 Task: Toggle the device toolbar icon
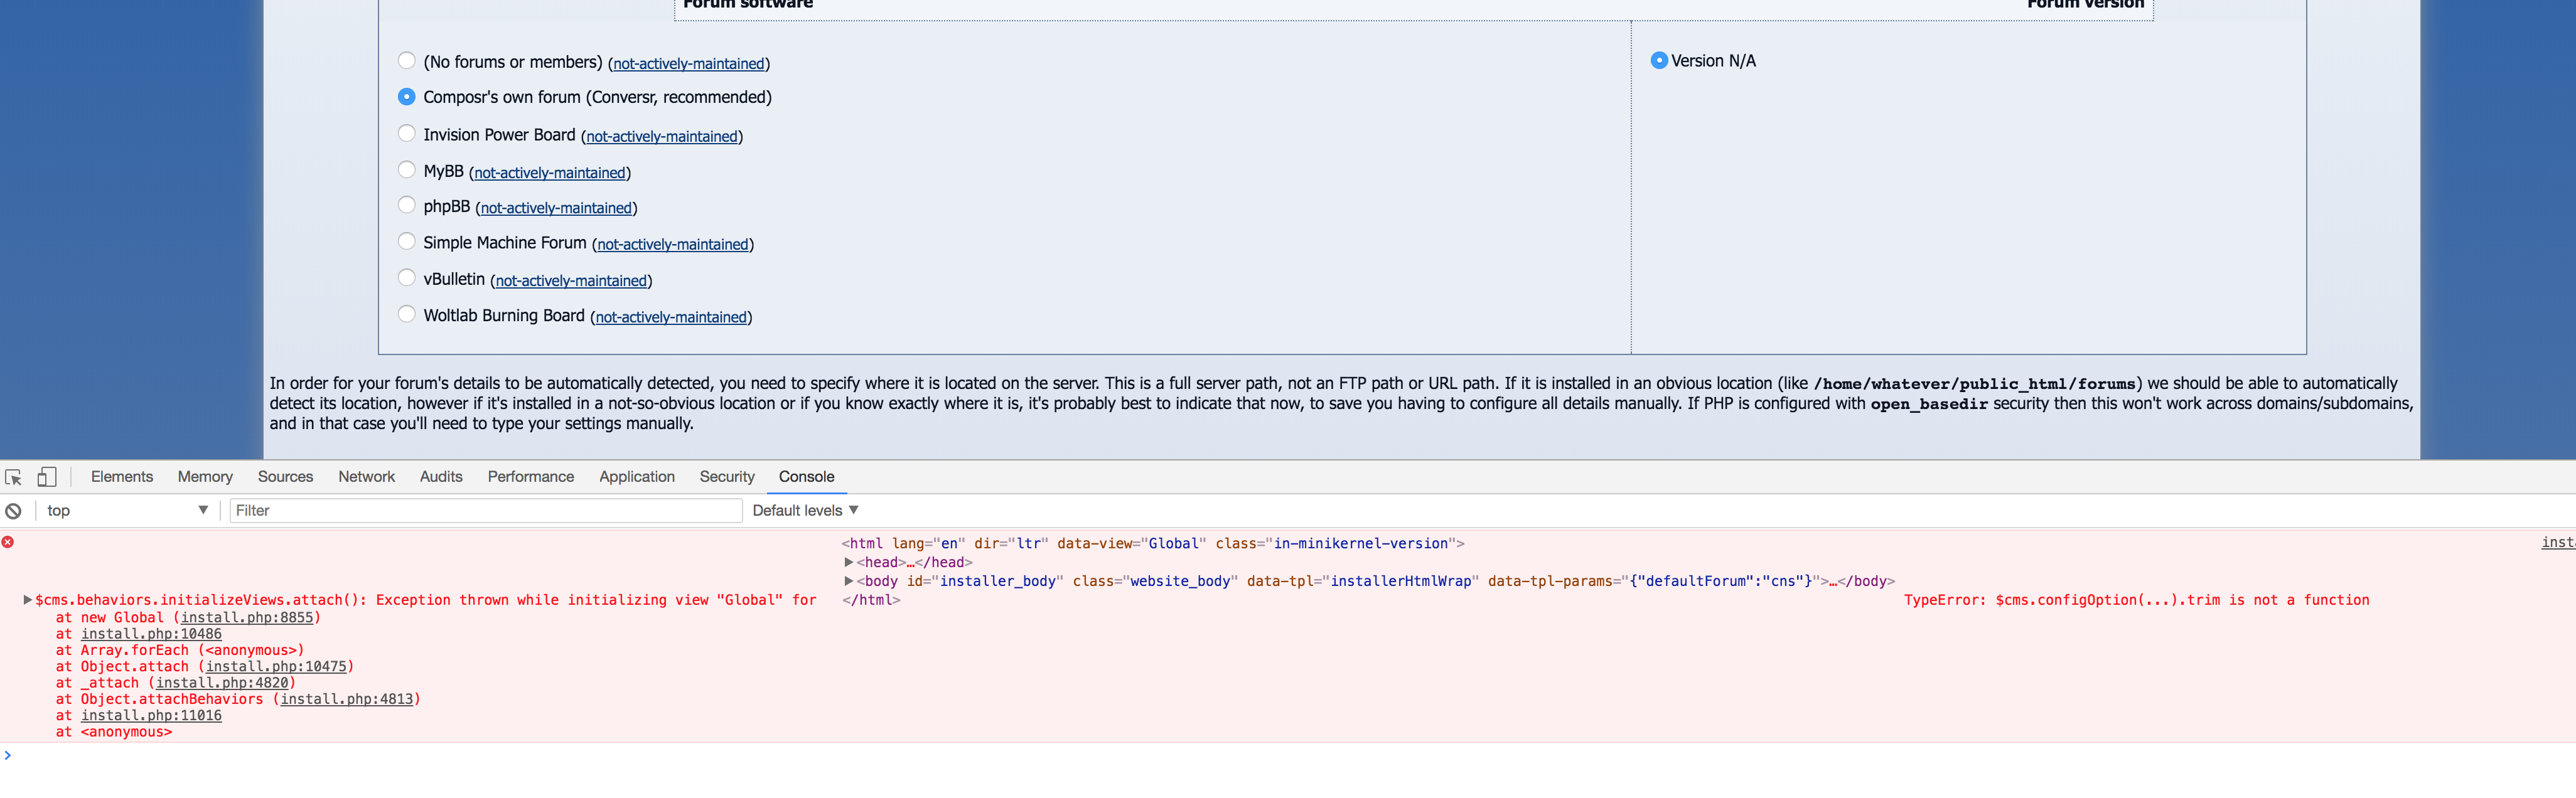(47, 477)
